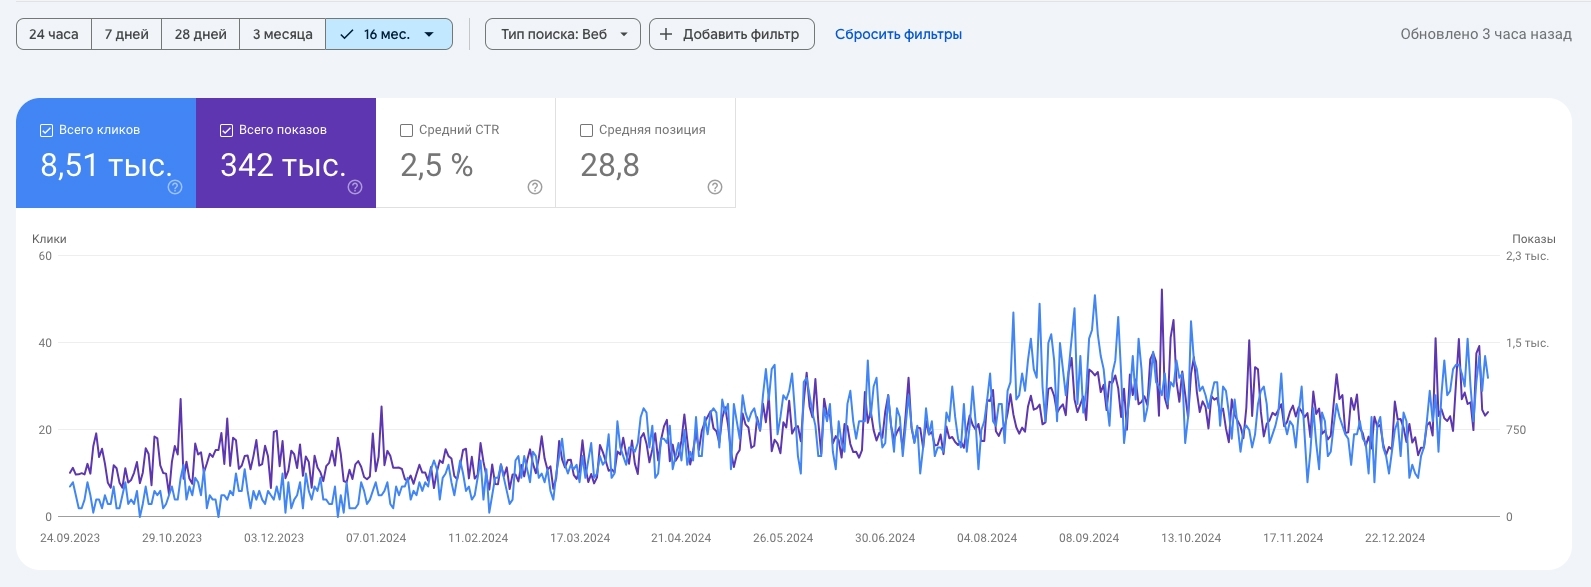This screenshot has width=1591, height=587.
Task: Select the 24 часа date range
Action: 54,34
